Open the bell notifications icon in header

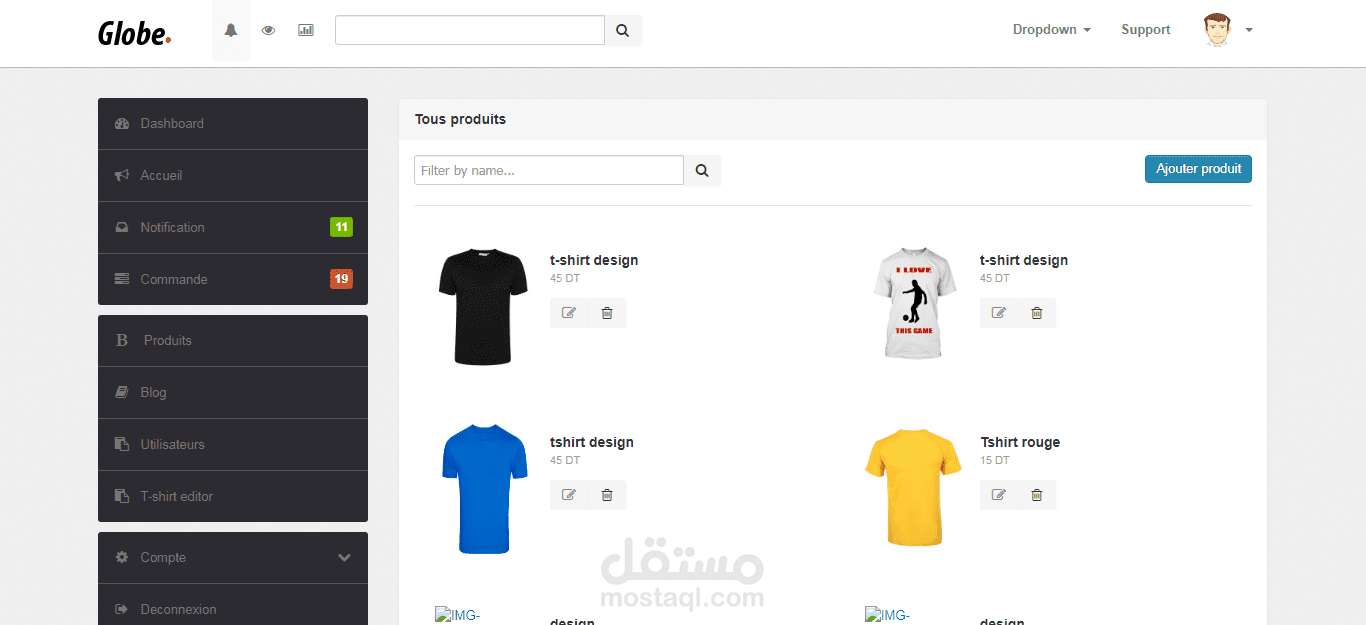231,30
